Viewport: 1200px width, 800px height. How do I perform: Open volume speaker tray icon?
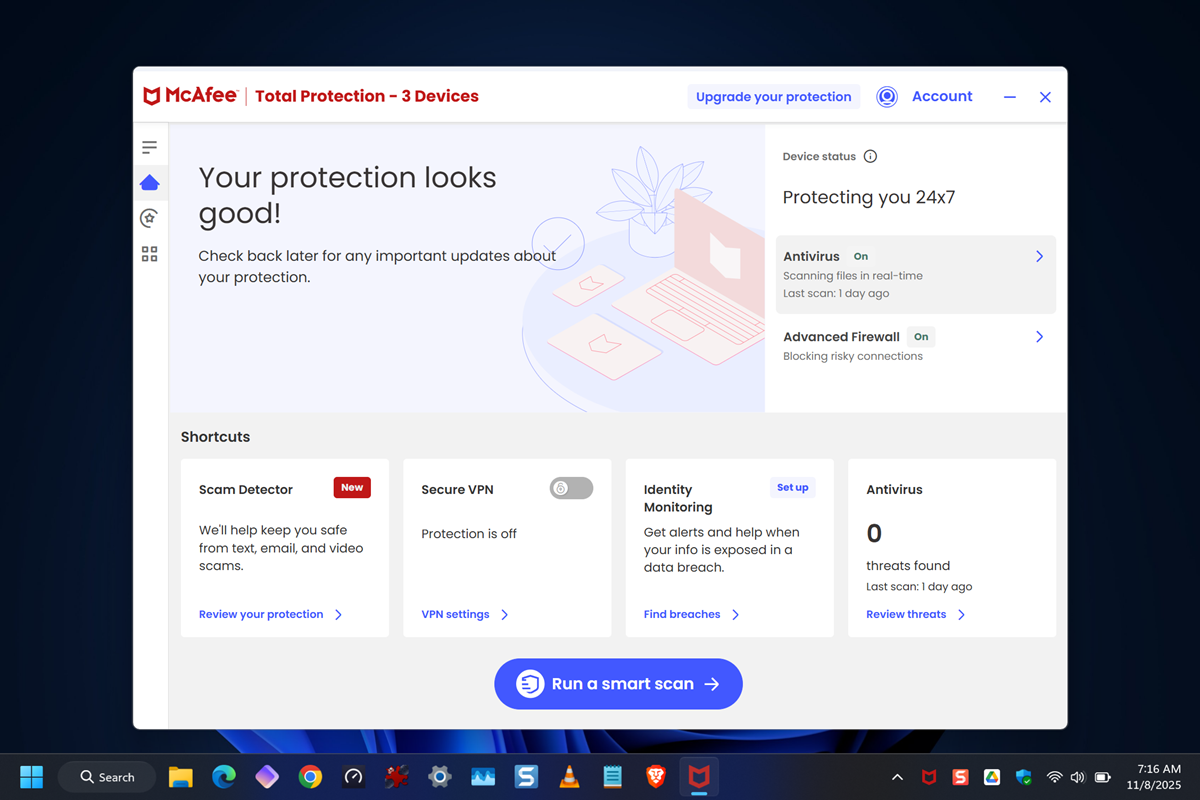[x=1078, y=777]
